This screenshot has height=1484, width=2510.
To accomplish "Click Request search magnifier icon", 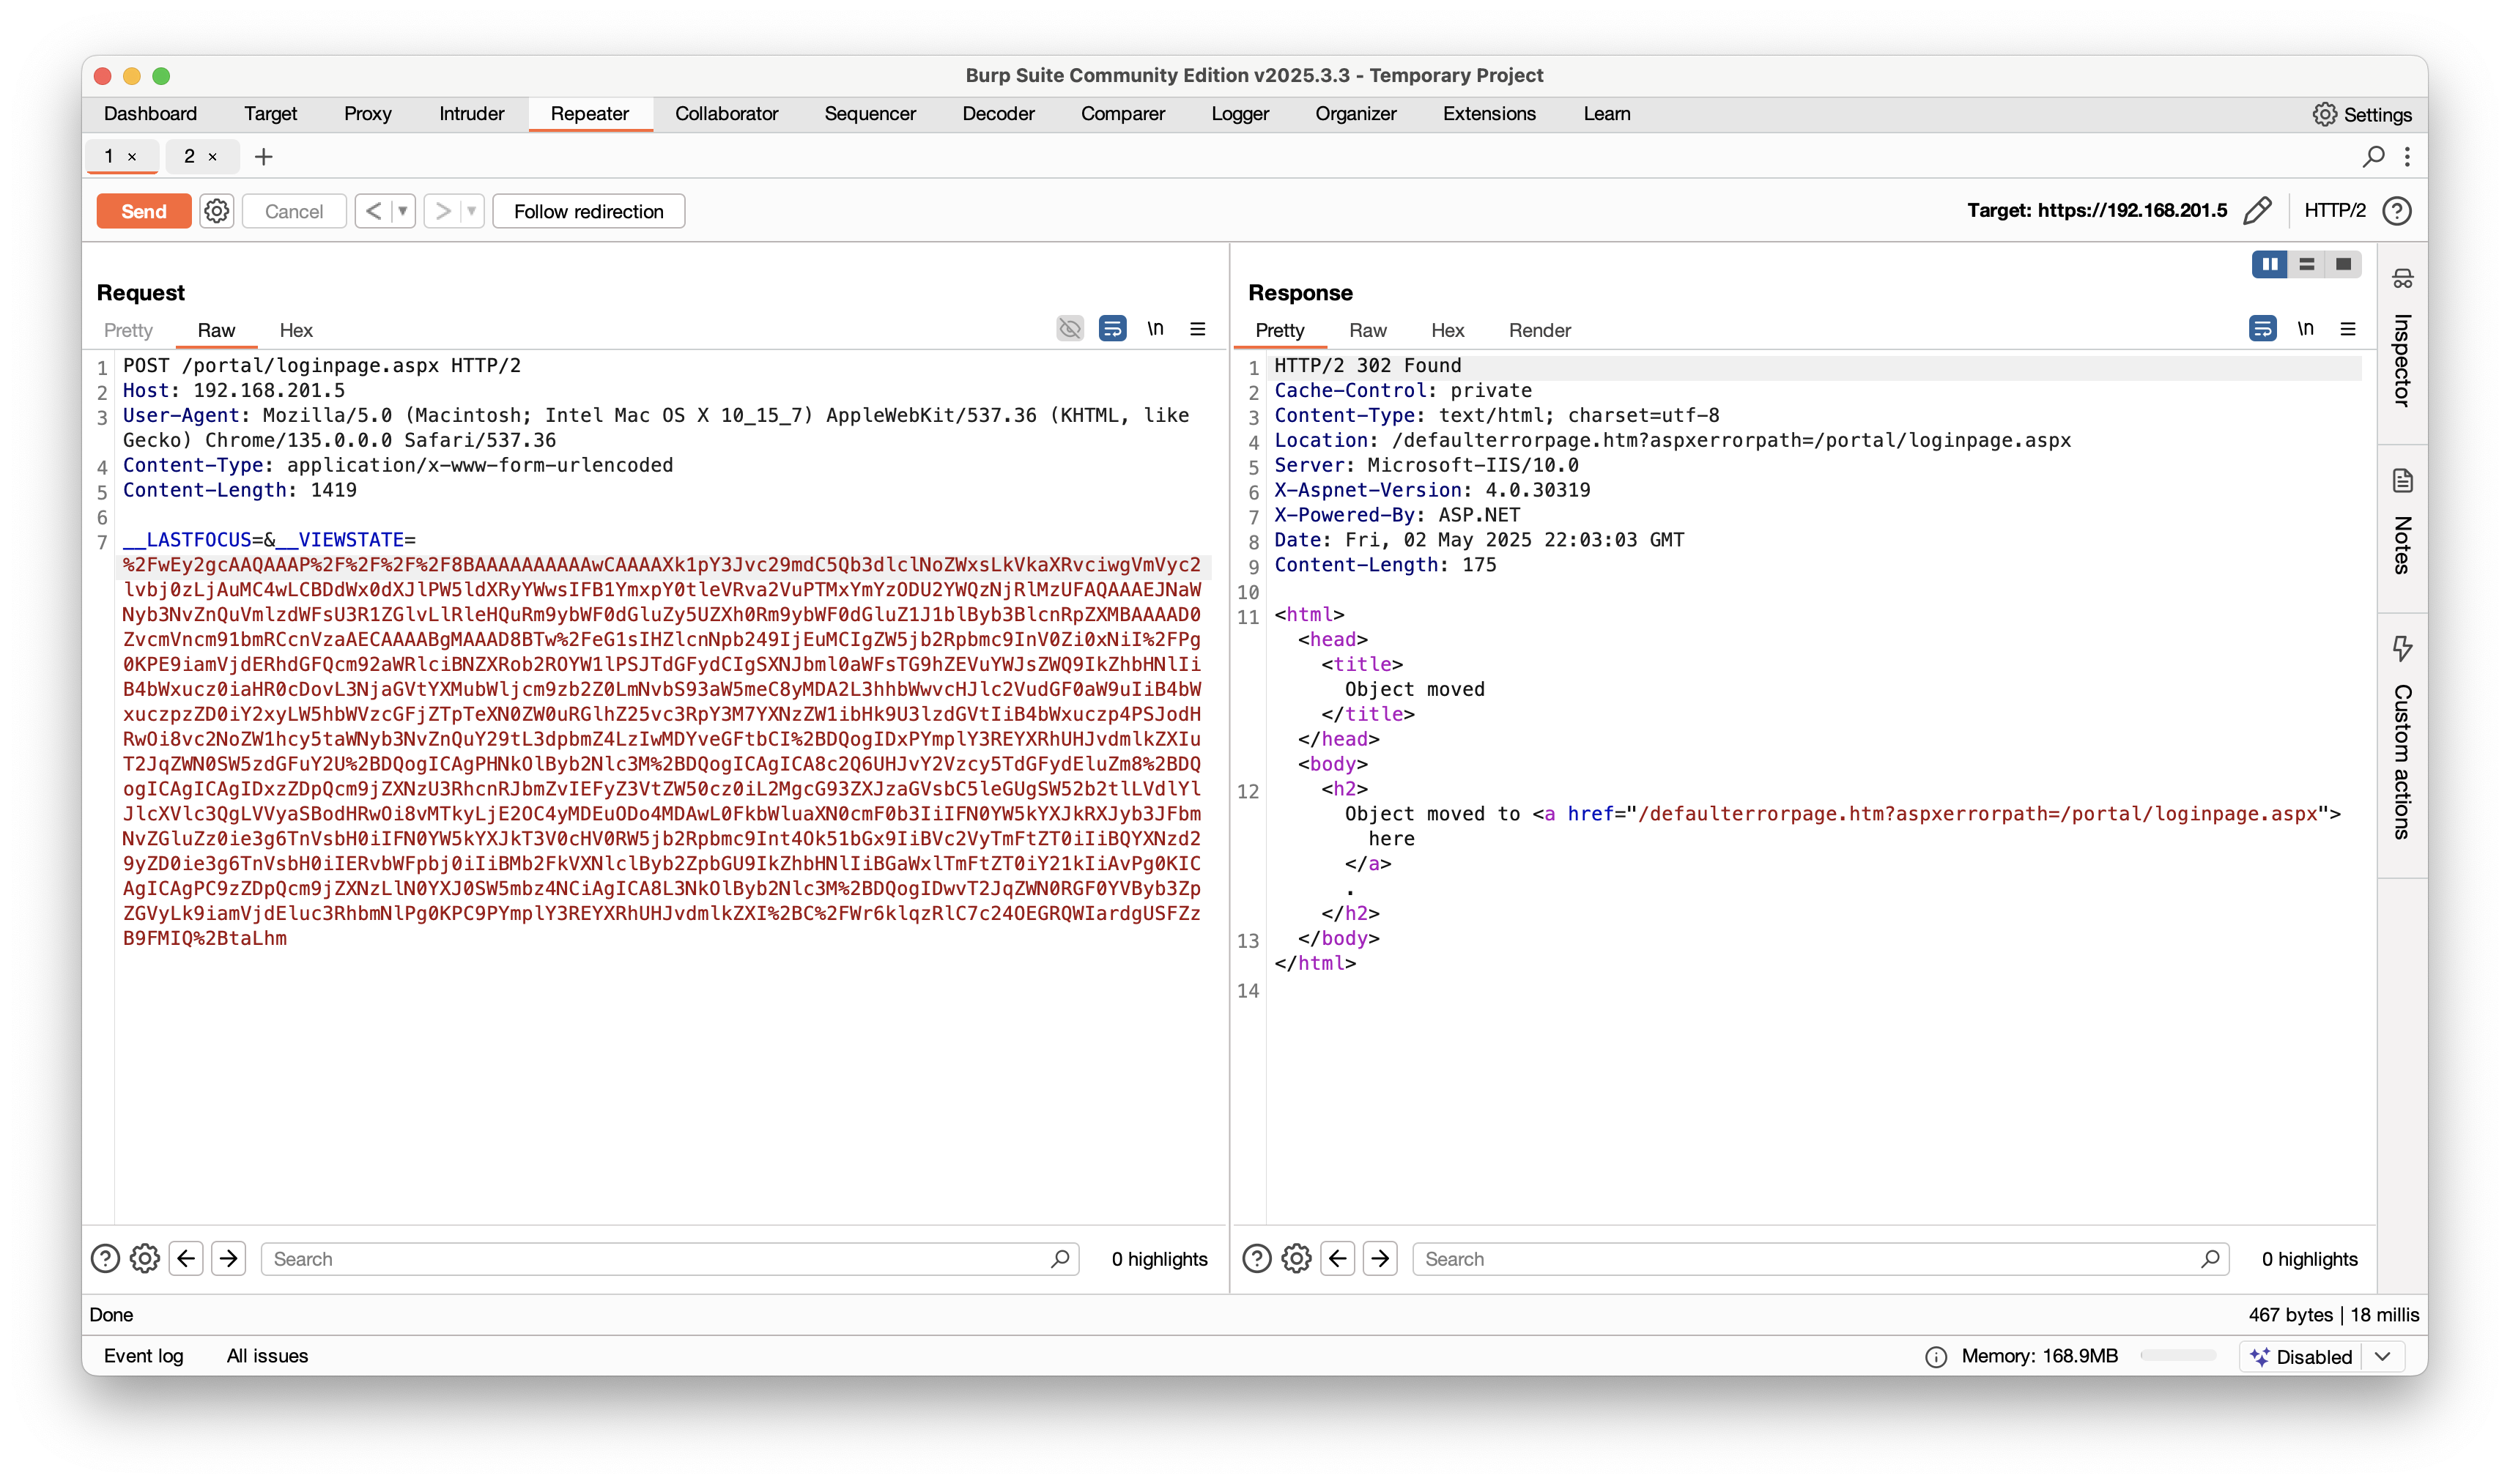I will (x=1060, y=1259).
